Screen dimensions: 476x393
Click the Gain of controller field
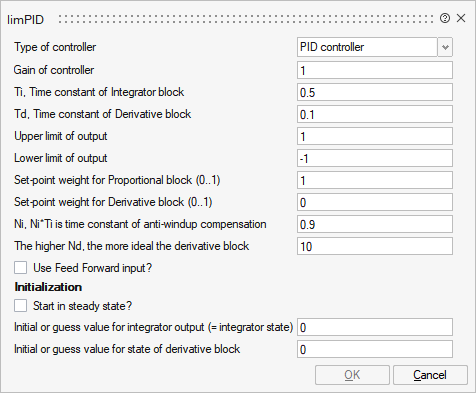tap(375, 70)
